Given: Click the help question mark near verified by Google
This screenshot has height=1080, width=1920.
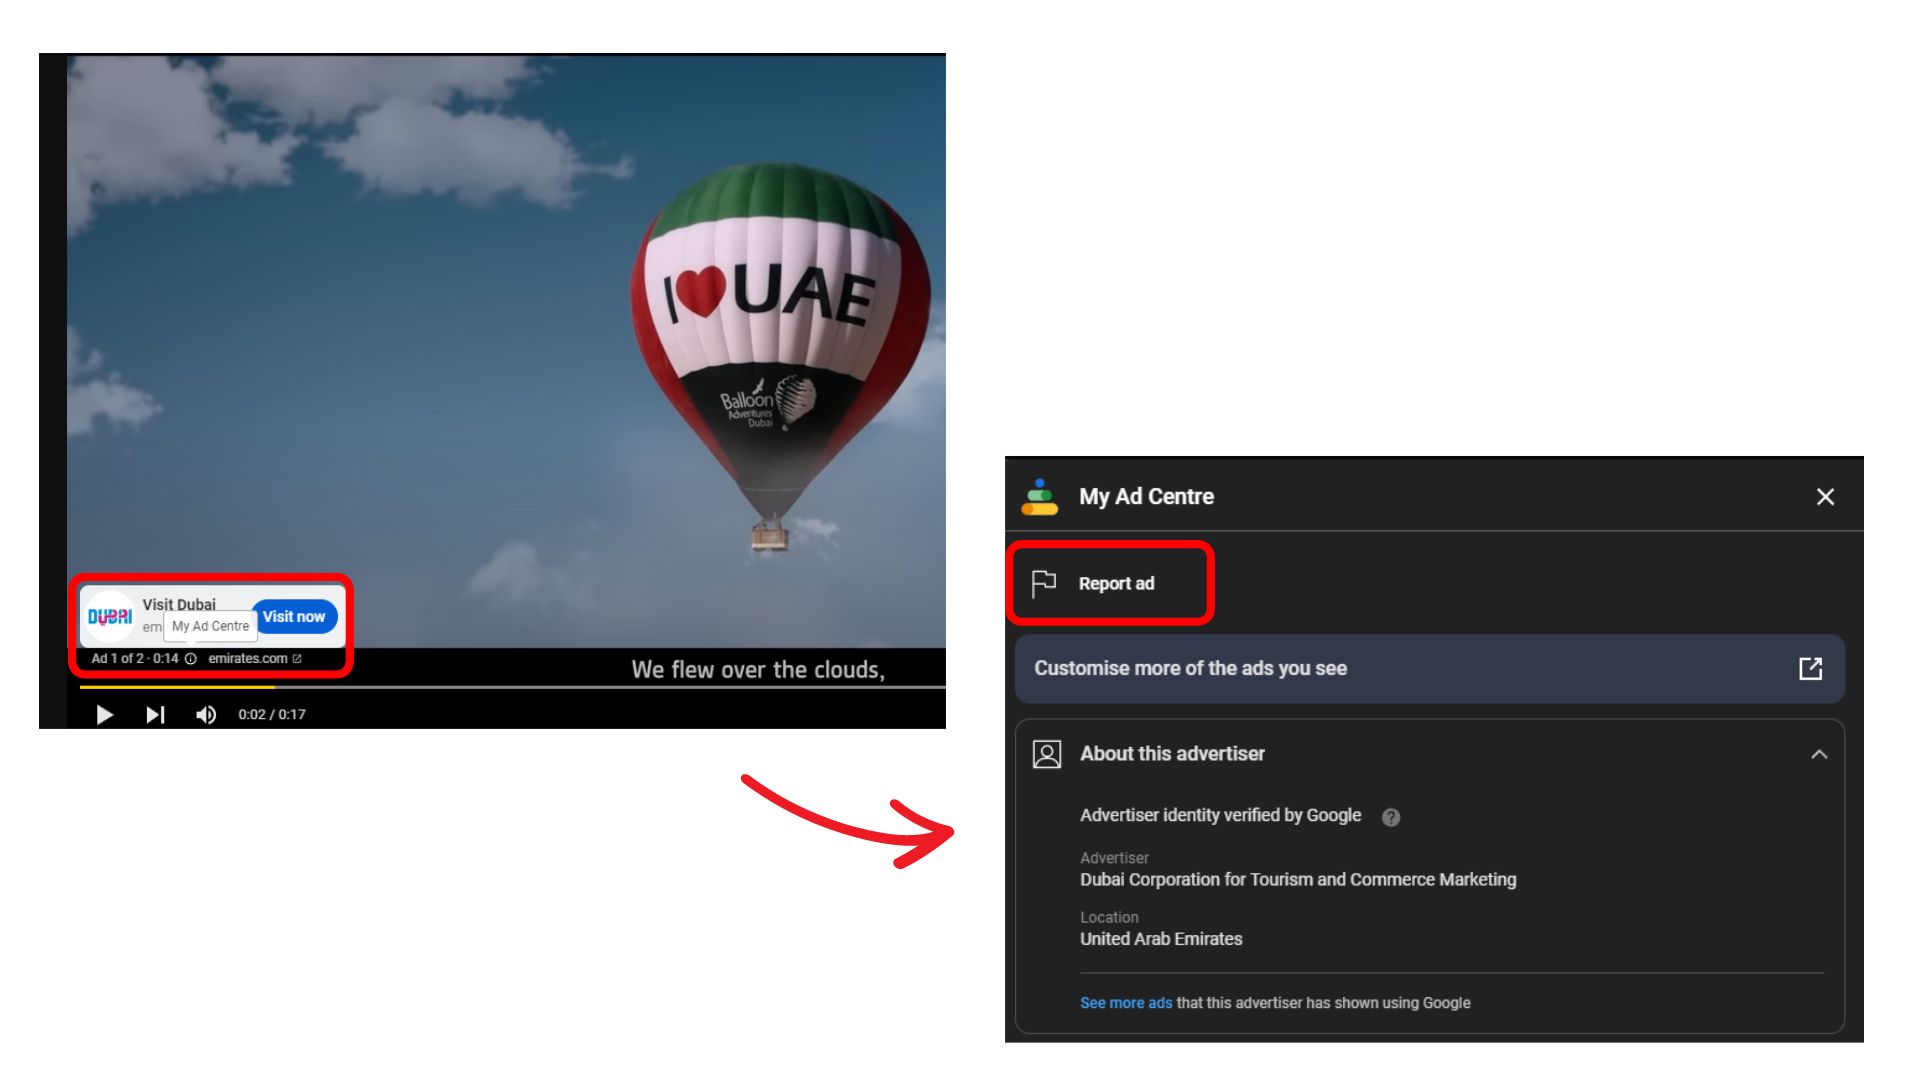Looking at the screenshot, I should [x=1391, y=817].
